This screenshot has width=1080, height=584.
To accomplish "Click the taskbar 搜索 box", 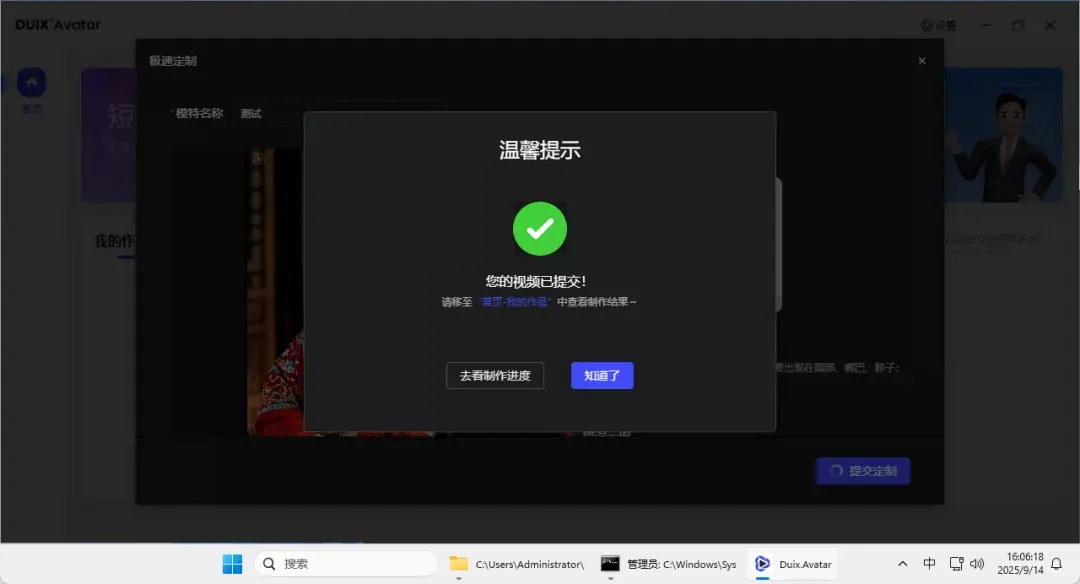I will [x=346, y=564].
